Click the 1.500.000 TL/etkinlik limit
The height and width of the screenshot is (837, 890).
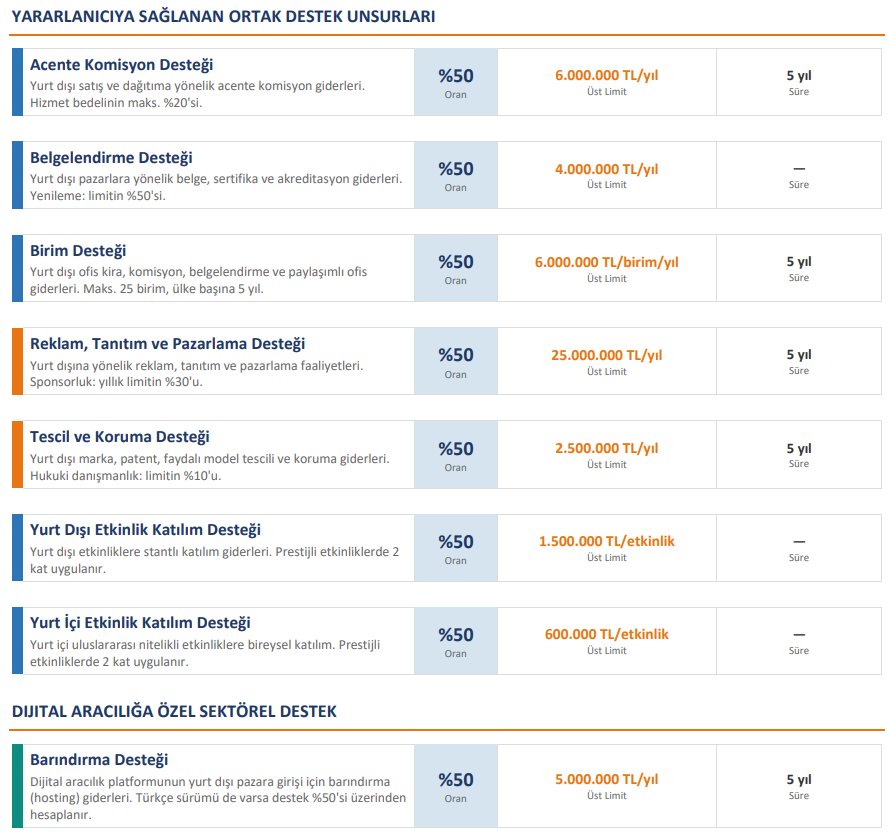click(x=606, y=541)
